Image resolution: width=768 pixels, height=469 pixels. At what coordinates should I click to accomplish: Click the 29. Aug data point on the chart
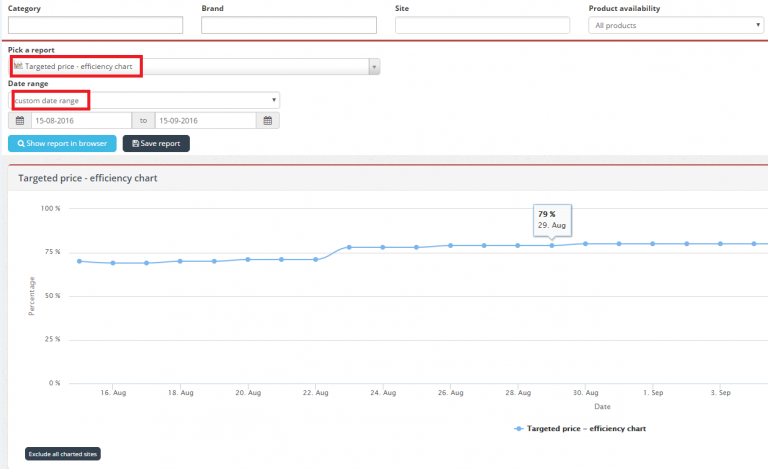click(552, 245)
